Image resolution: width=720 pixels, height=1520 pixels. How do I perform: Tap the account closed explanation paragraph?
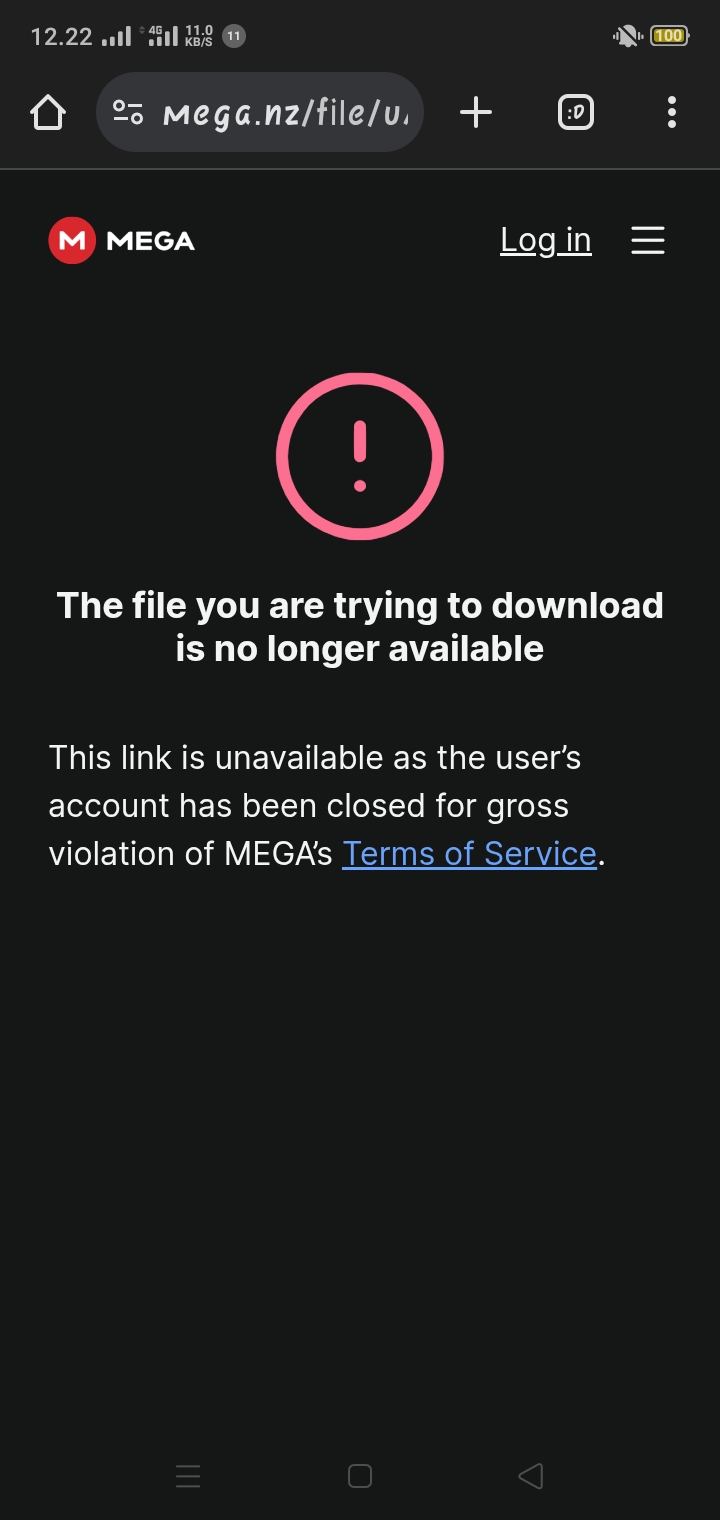[328, 805]
